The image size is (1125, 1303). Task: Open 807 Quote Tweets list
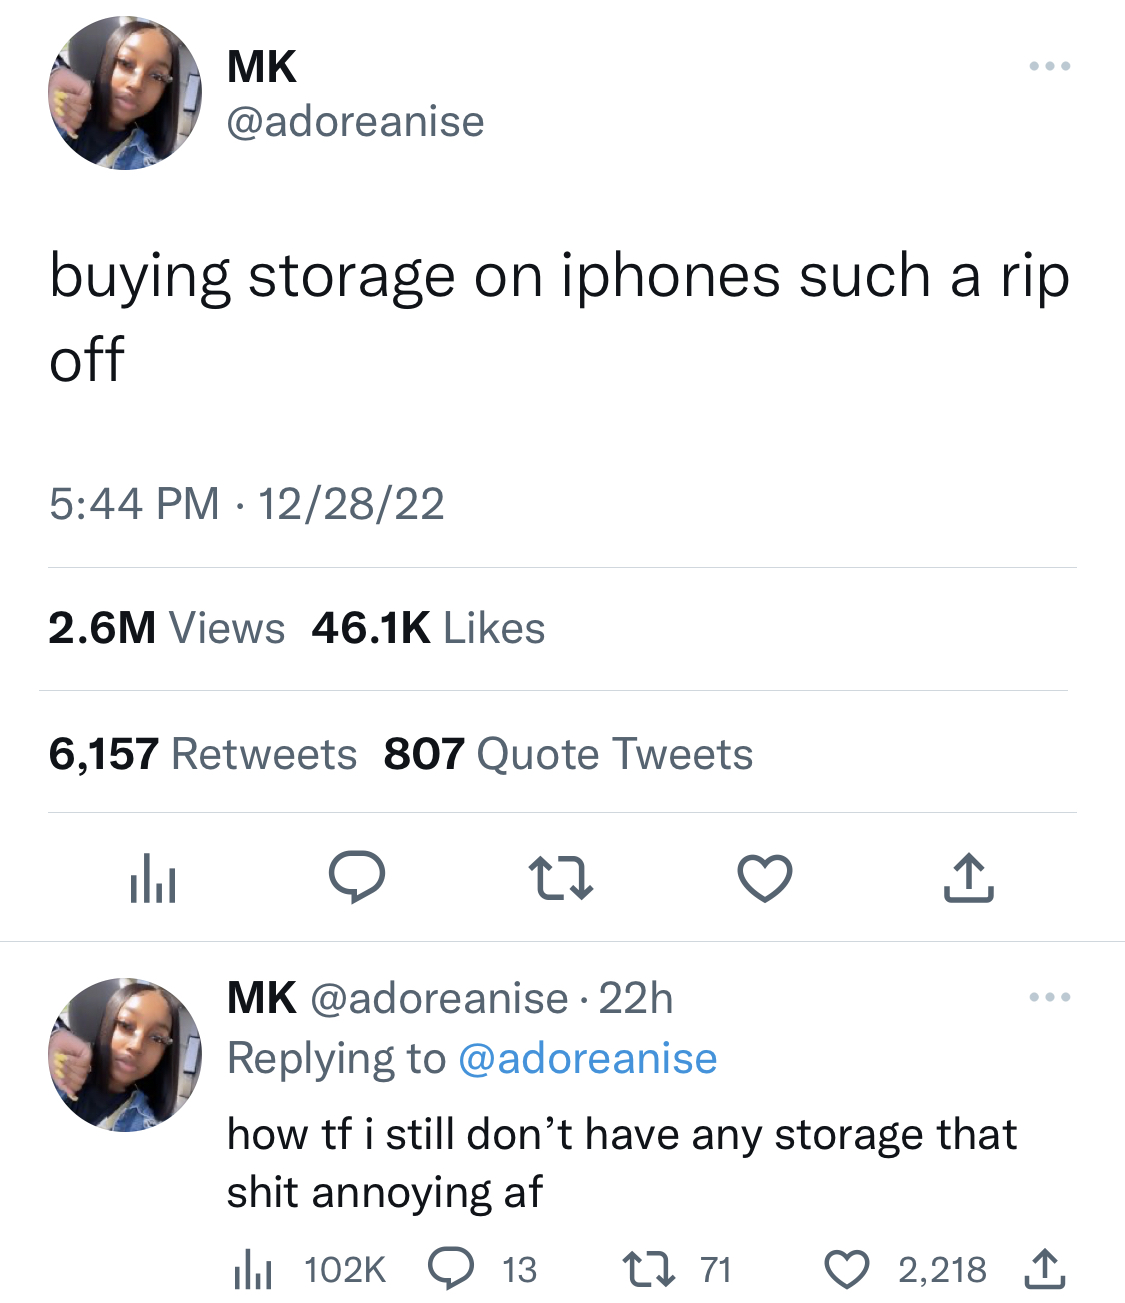point(568,754)
